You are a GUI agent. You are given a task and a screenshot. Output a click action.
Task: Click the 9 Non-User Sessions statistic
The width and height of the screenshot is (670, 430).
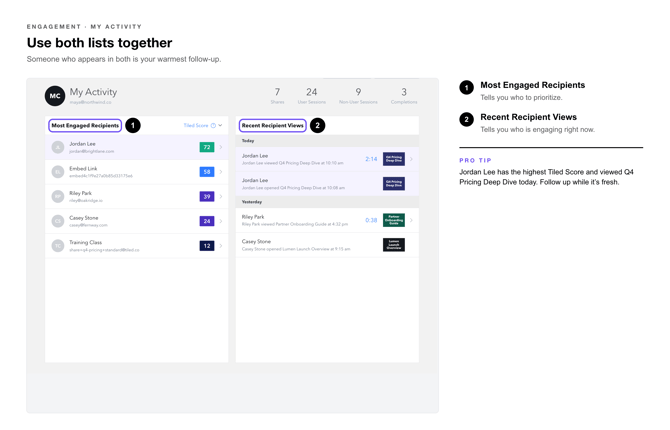tap(358, 96)
